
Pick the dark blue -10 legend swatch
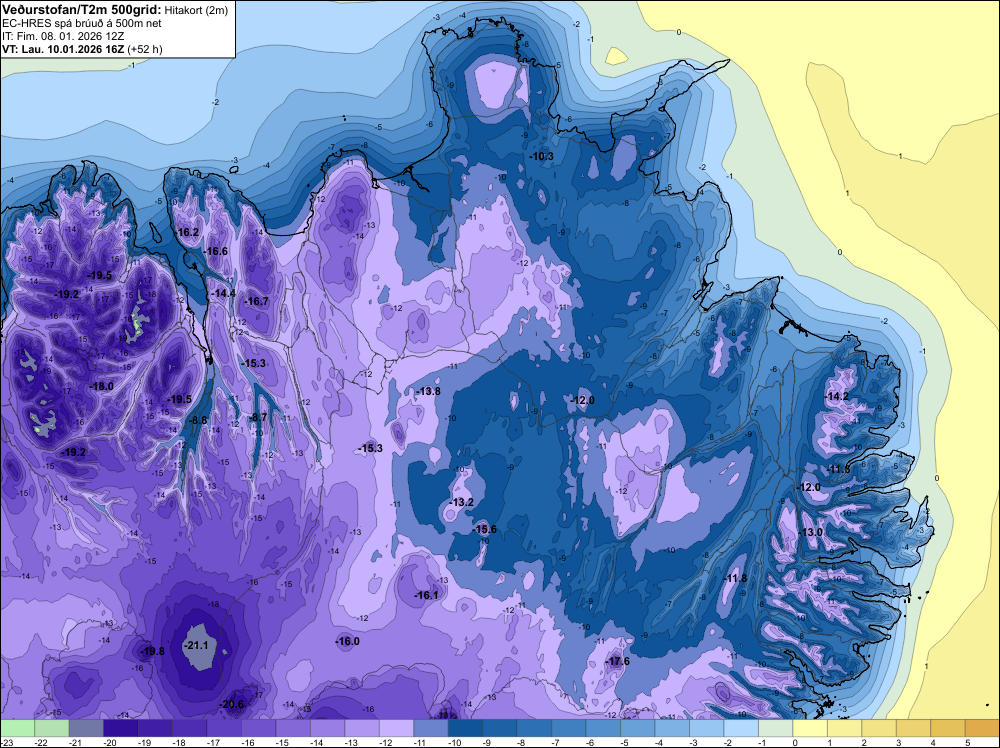pos(466,728)
